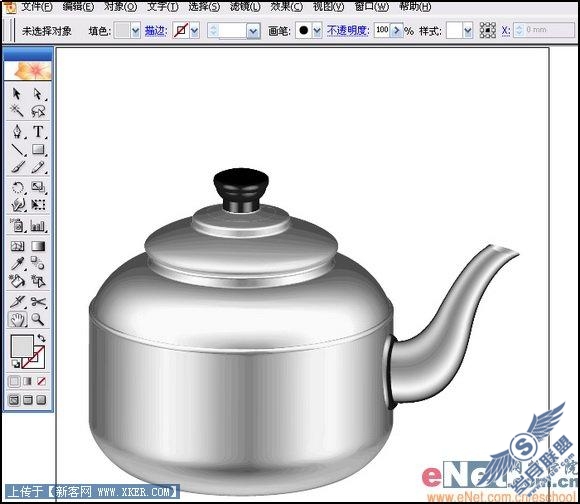Select the Warp tool
This screenshot has width=580, height=504.
click(x=17, y=204)
